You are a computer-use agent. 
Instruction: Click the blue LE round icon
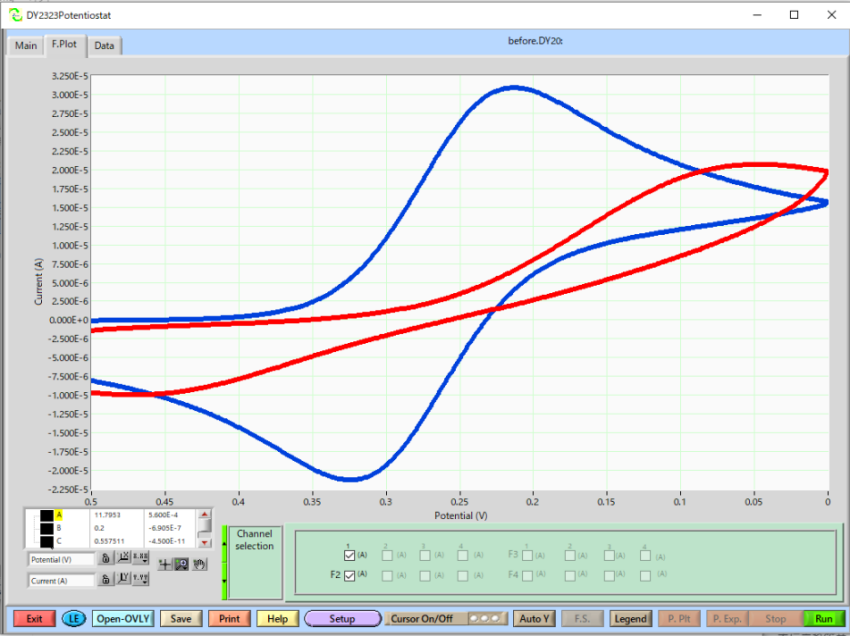(x=74, y=619)
